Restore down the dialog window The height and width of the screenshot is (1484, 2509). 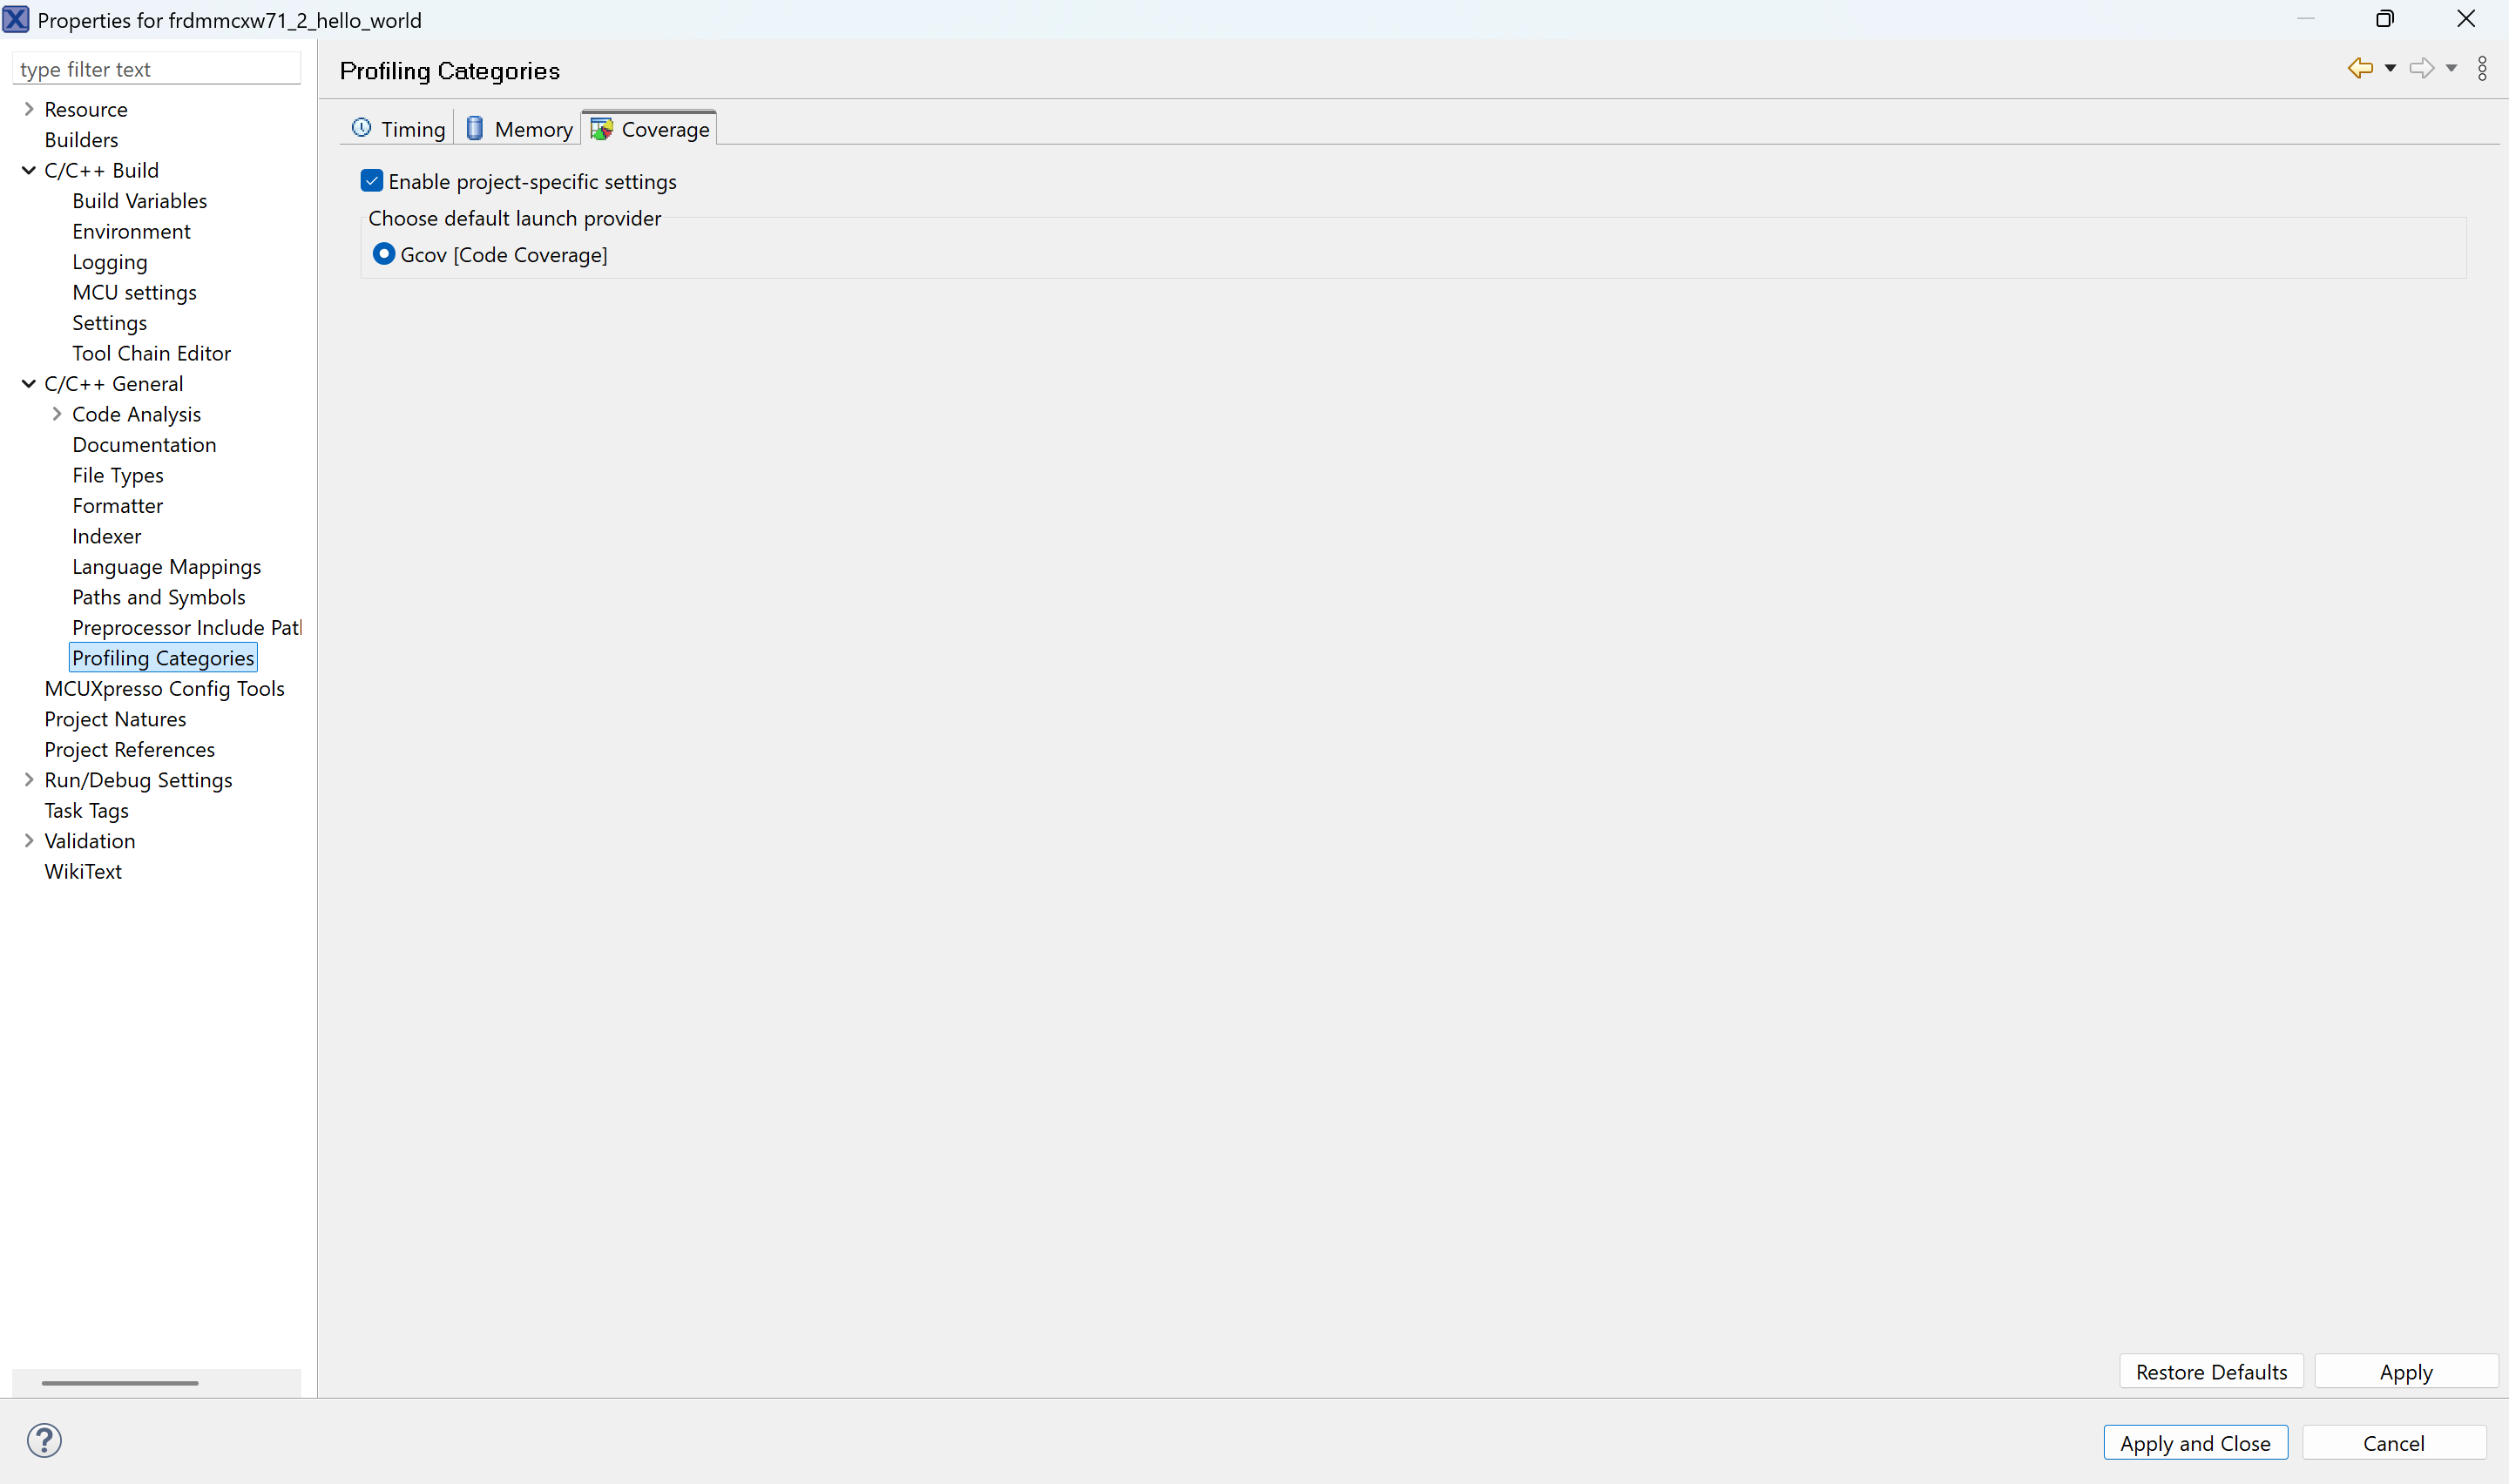tap(2385, 19)
